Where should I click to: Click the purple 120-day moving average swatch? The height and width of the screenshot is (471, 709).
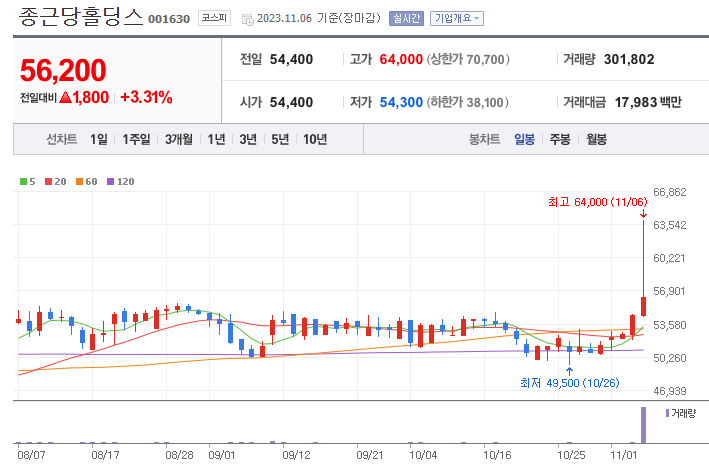pos(110,182)
